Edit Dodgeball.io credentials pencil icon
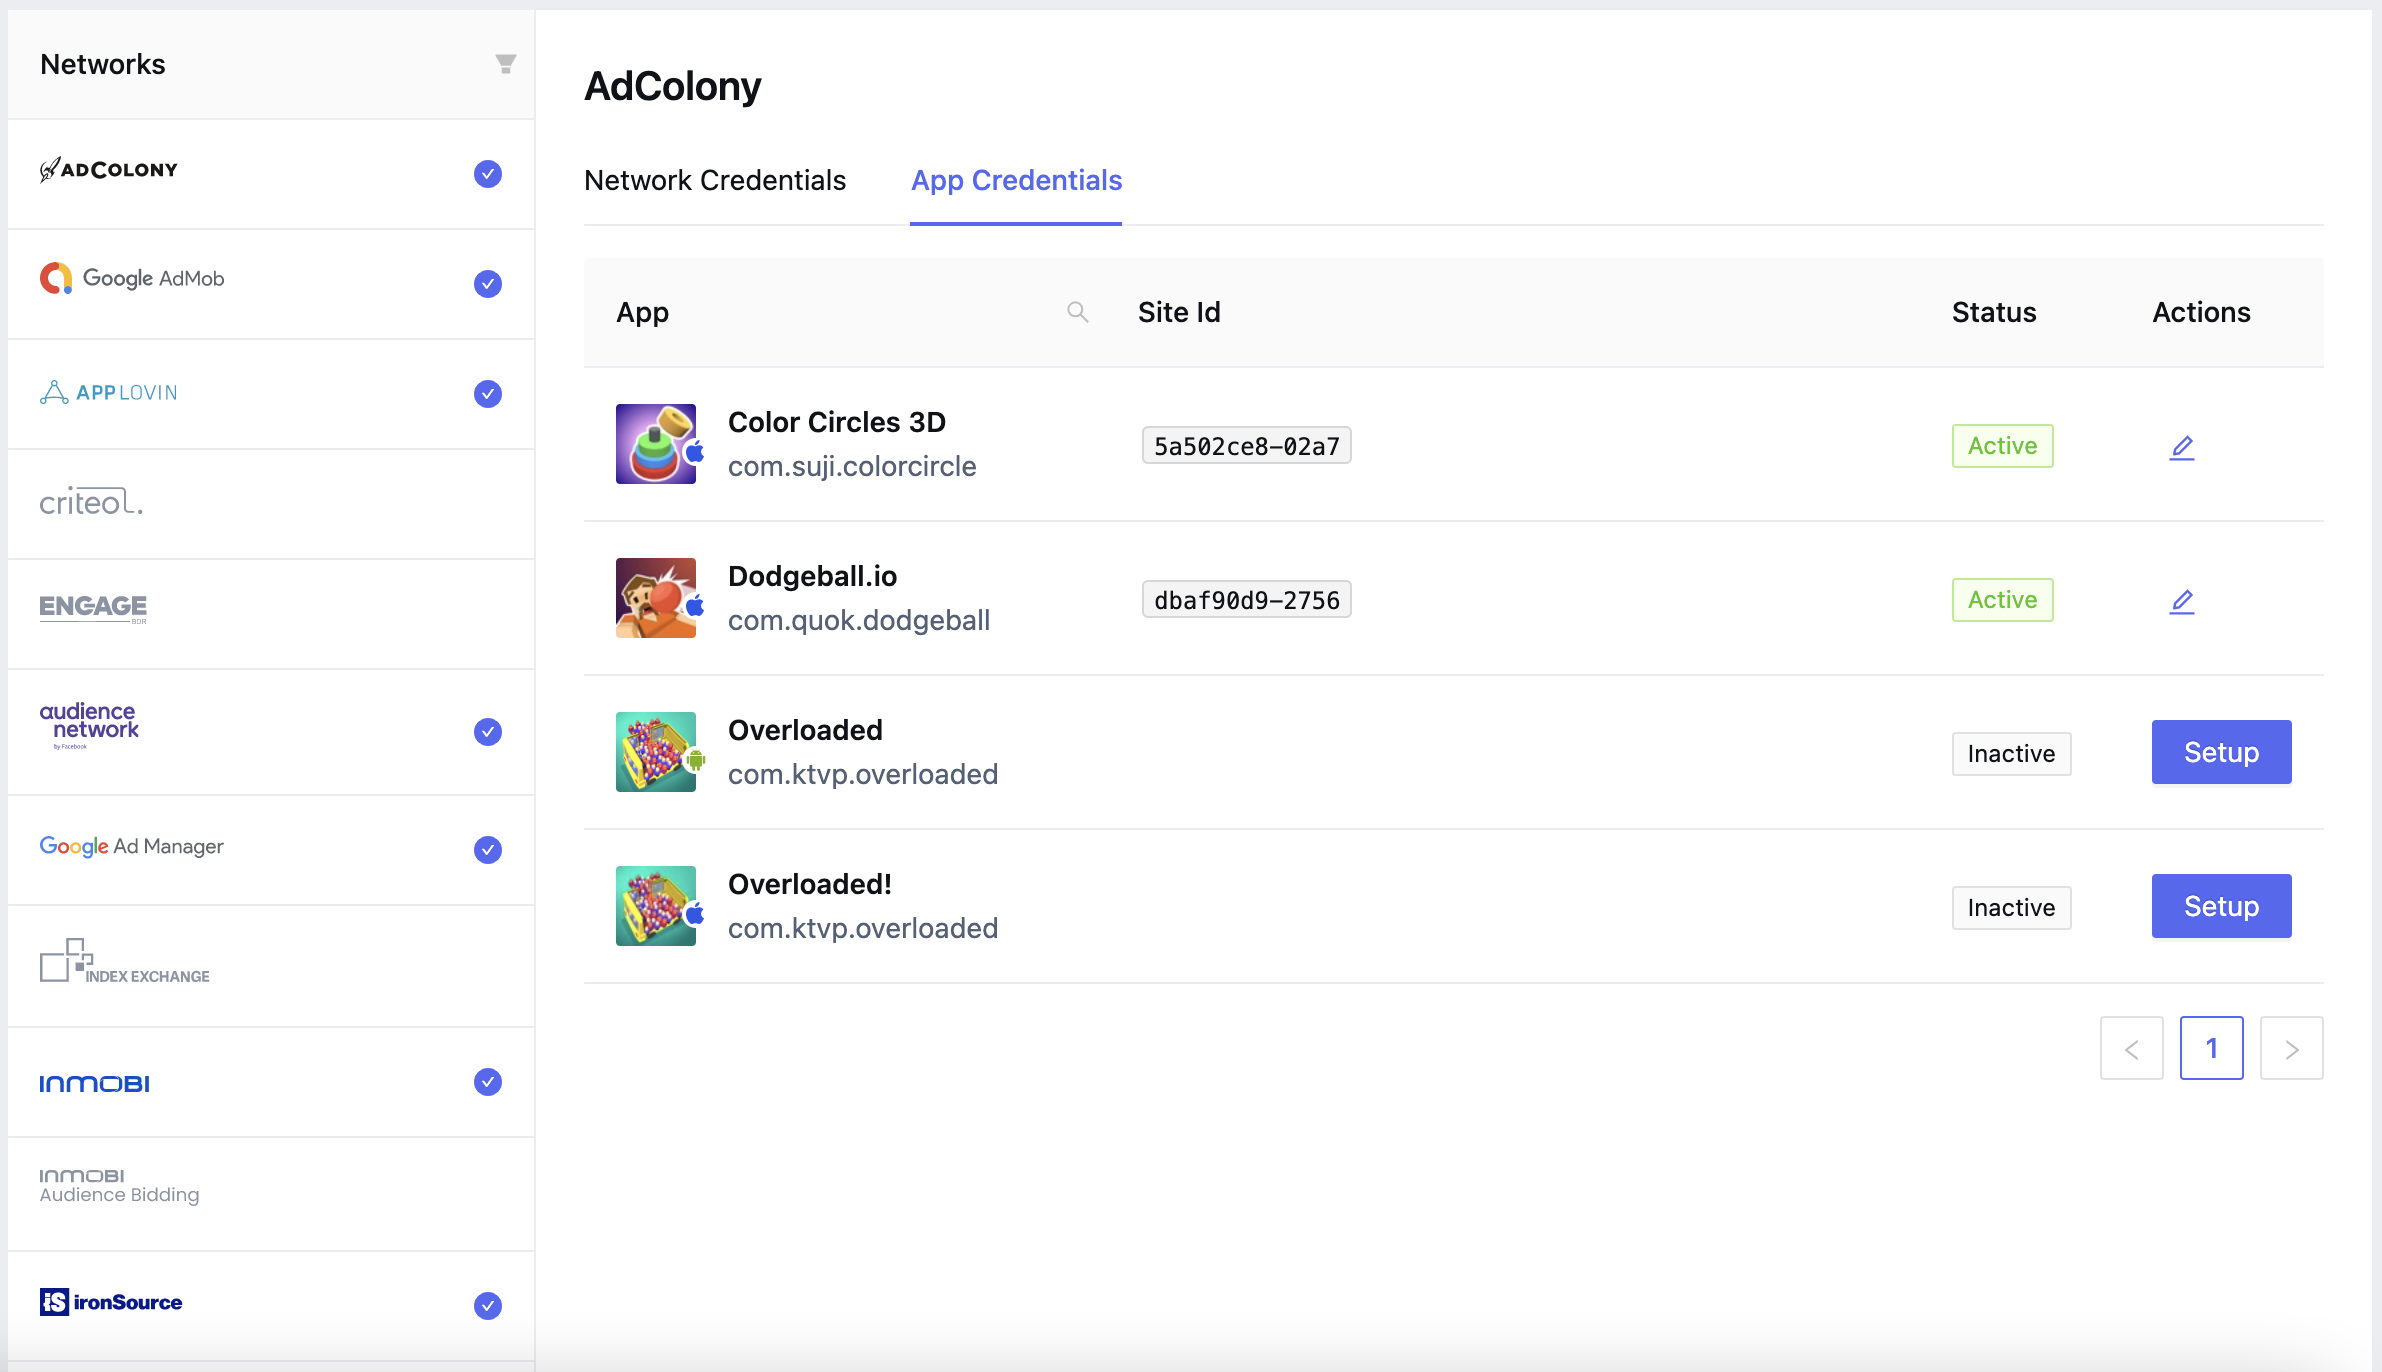The image size is (2382, 1372). 2182,601
